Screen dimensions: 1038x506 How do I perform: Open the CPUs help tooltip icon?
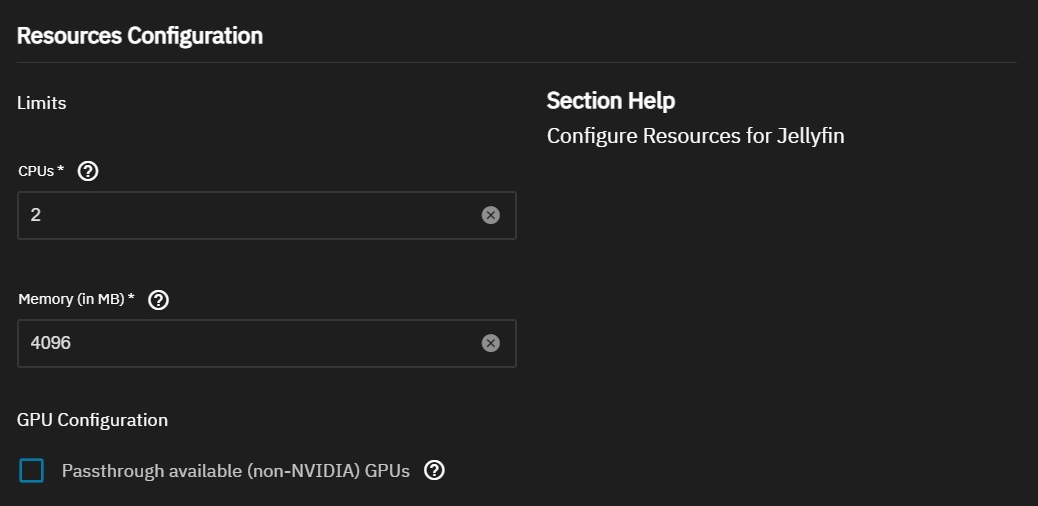point(88,171)
